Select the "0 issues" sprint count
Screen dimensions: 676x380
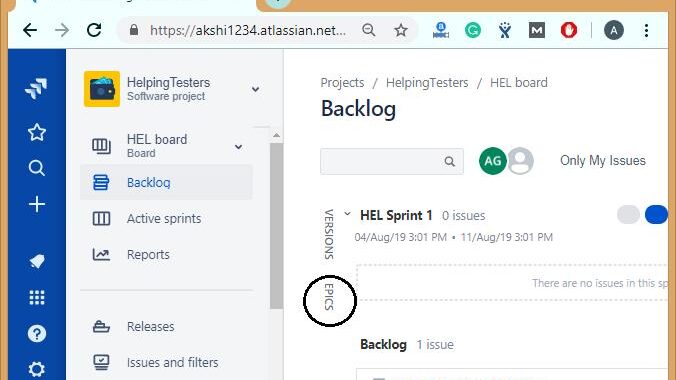(x=463, y=216)
